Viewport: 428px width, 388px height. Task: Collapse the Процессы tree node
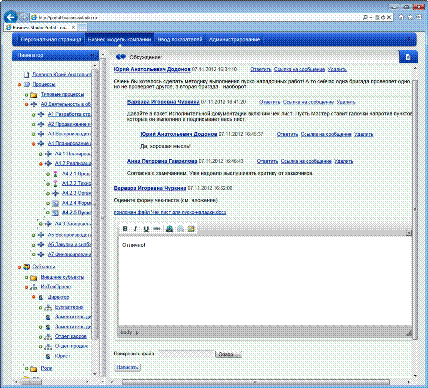pos(19,85)
